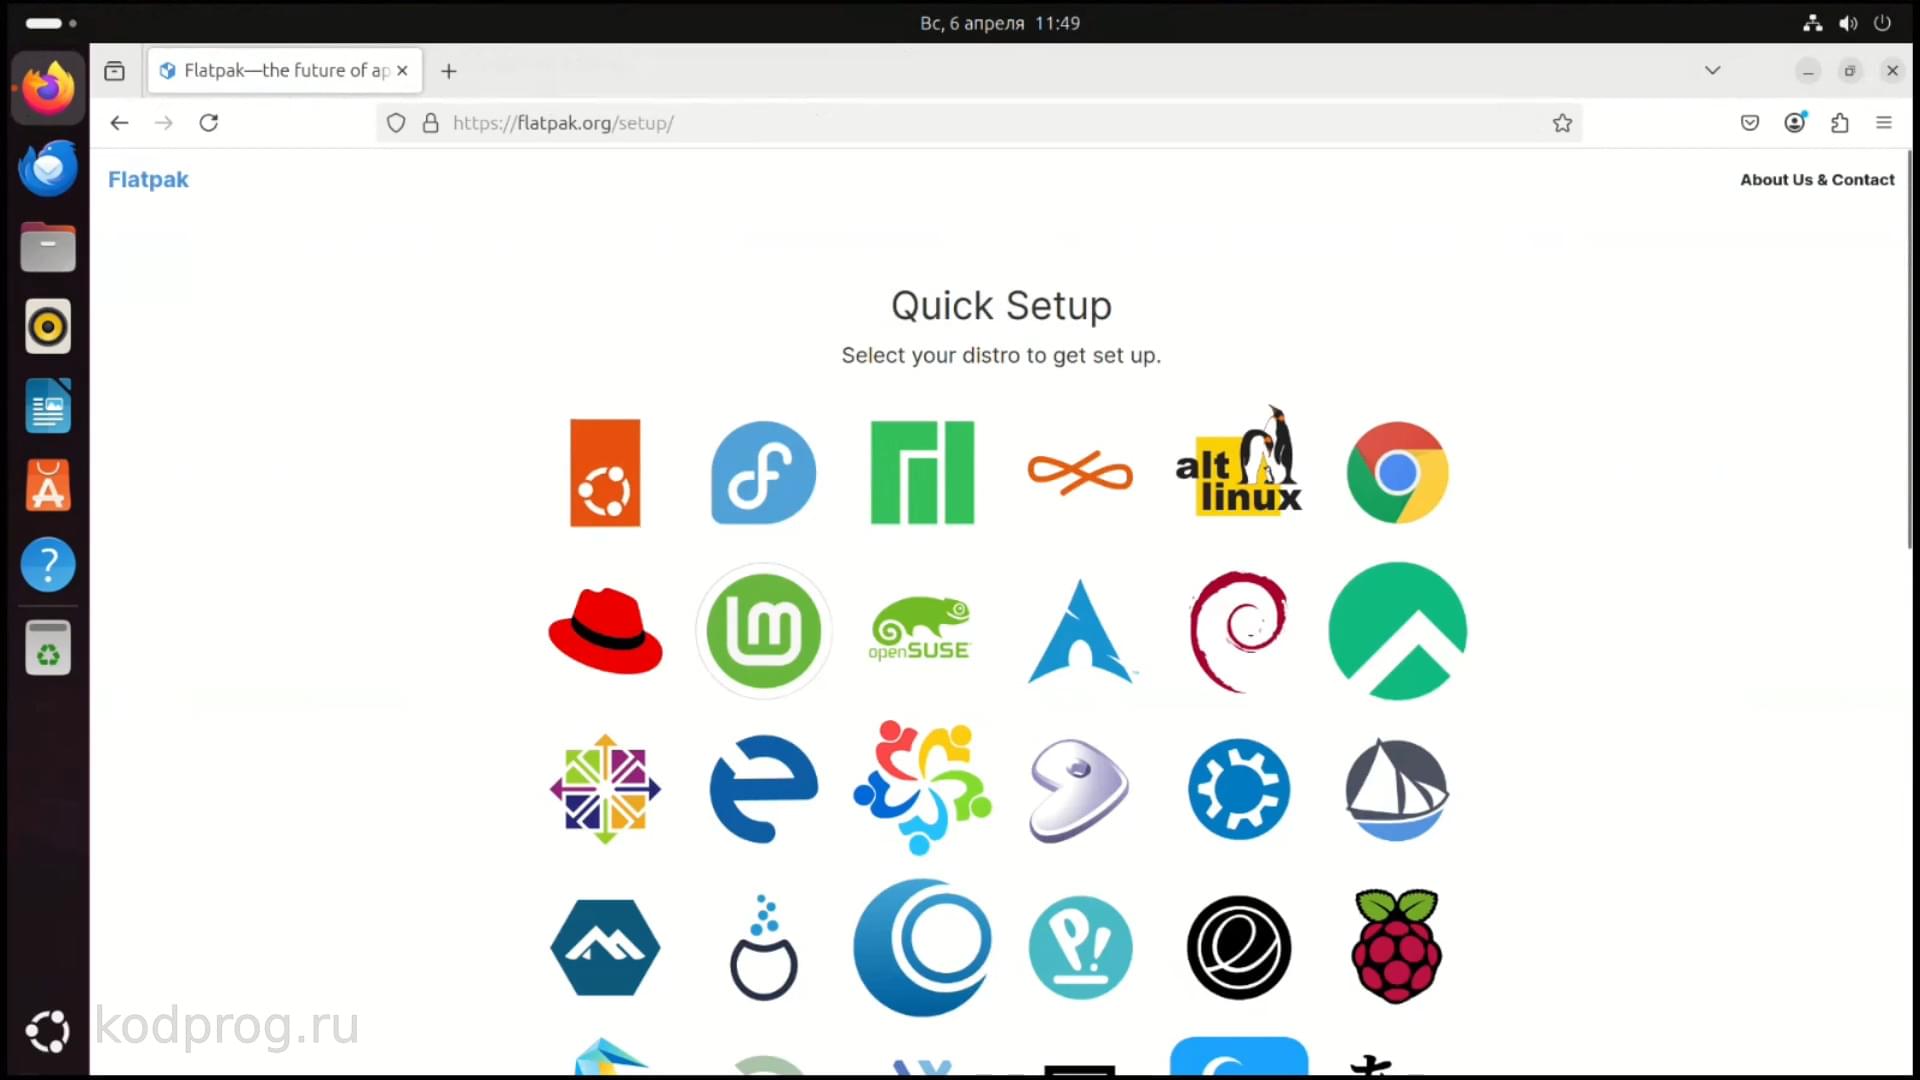The height and width of the screenshot is (1080, 1920).
Task: Select the Chrome OS logo
Action: click(1397, 472)
